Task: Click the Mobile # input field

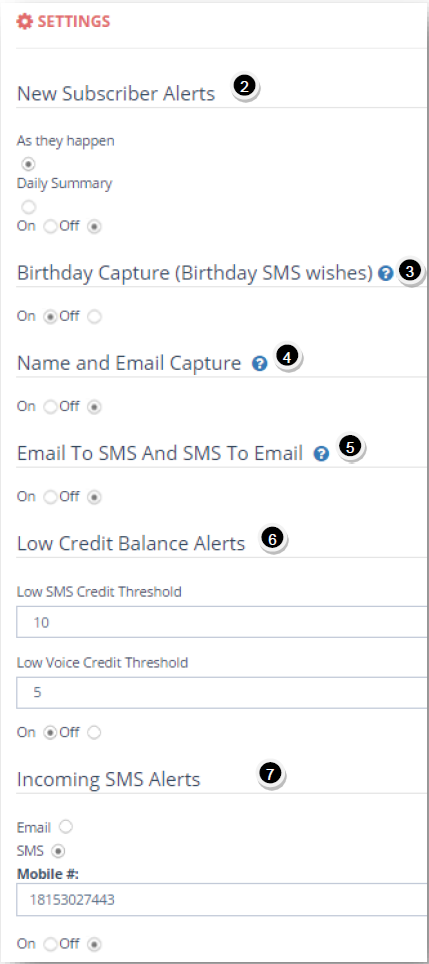Action: point(221,899)
